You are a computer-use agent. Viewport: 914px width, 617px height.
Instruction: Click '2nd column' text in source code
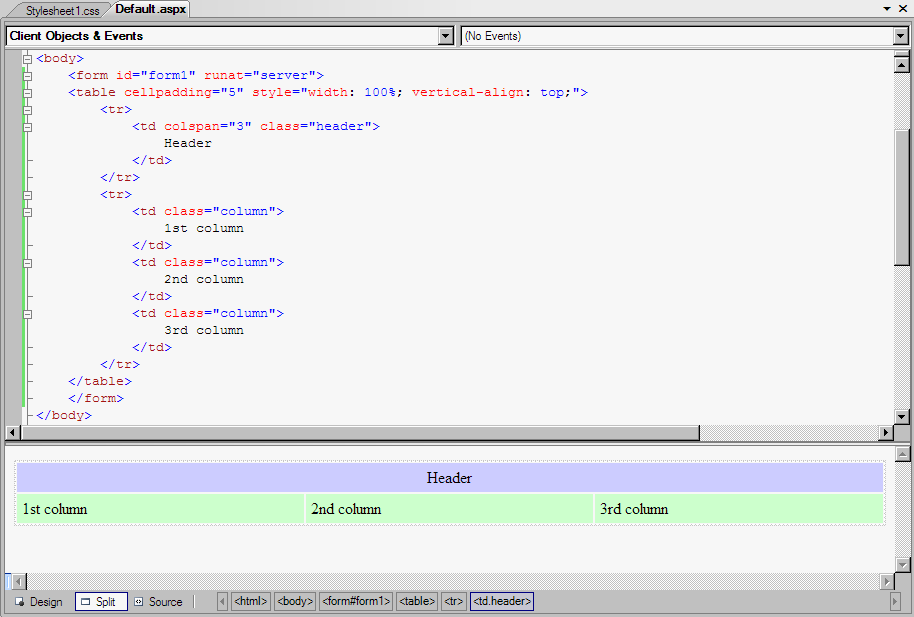pyautogui.click(x=204, y=279)
